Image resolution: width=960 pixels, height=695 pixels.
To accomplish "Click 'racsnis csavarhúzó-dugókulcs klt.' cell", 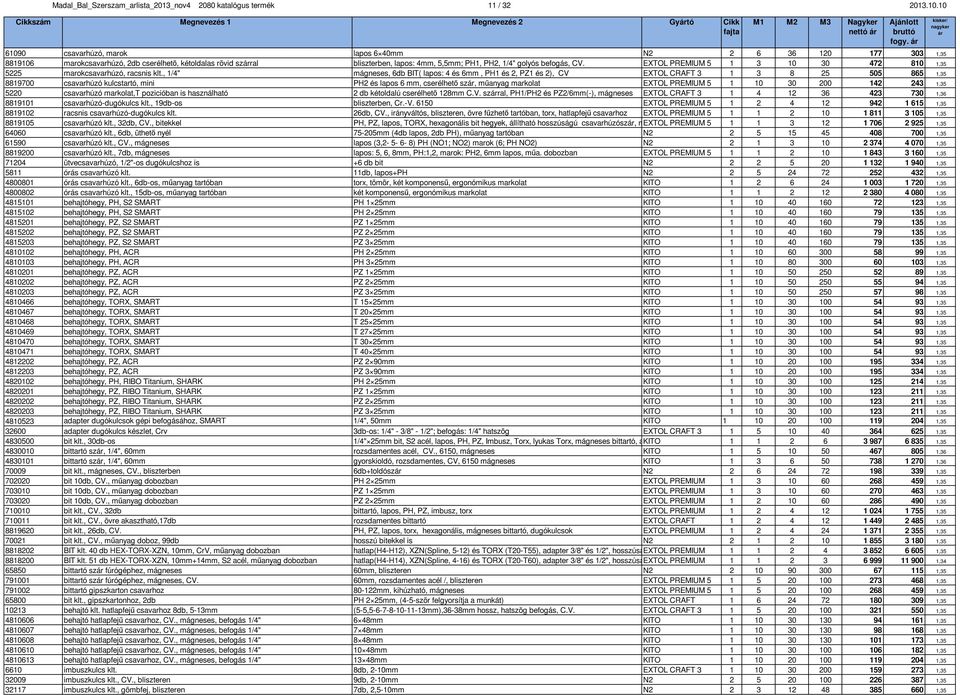I will (120, 113).
